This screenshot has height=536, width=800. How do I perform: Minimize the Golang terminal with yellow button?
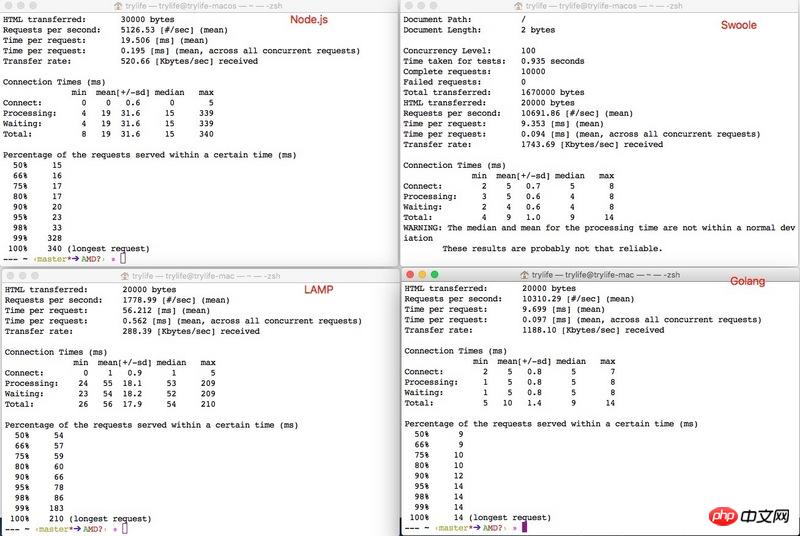tap(422, 274)
